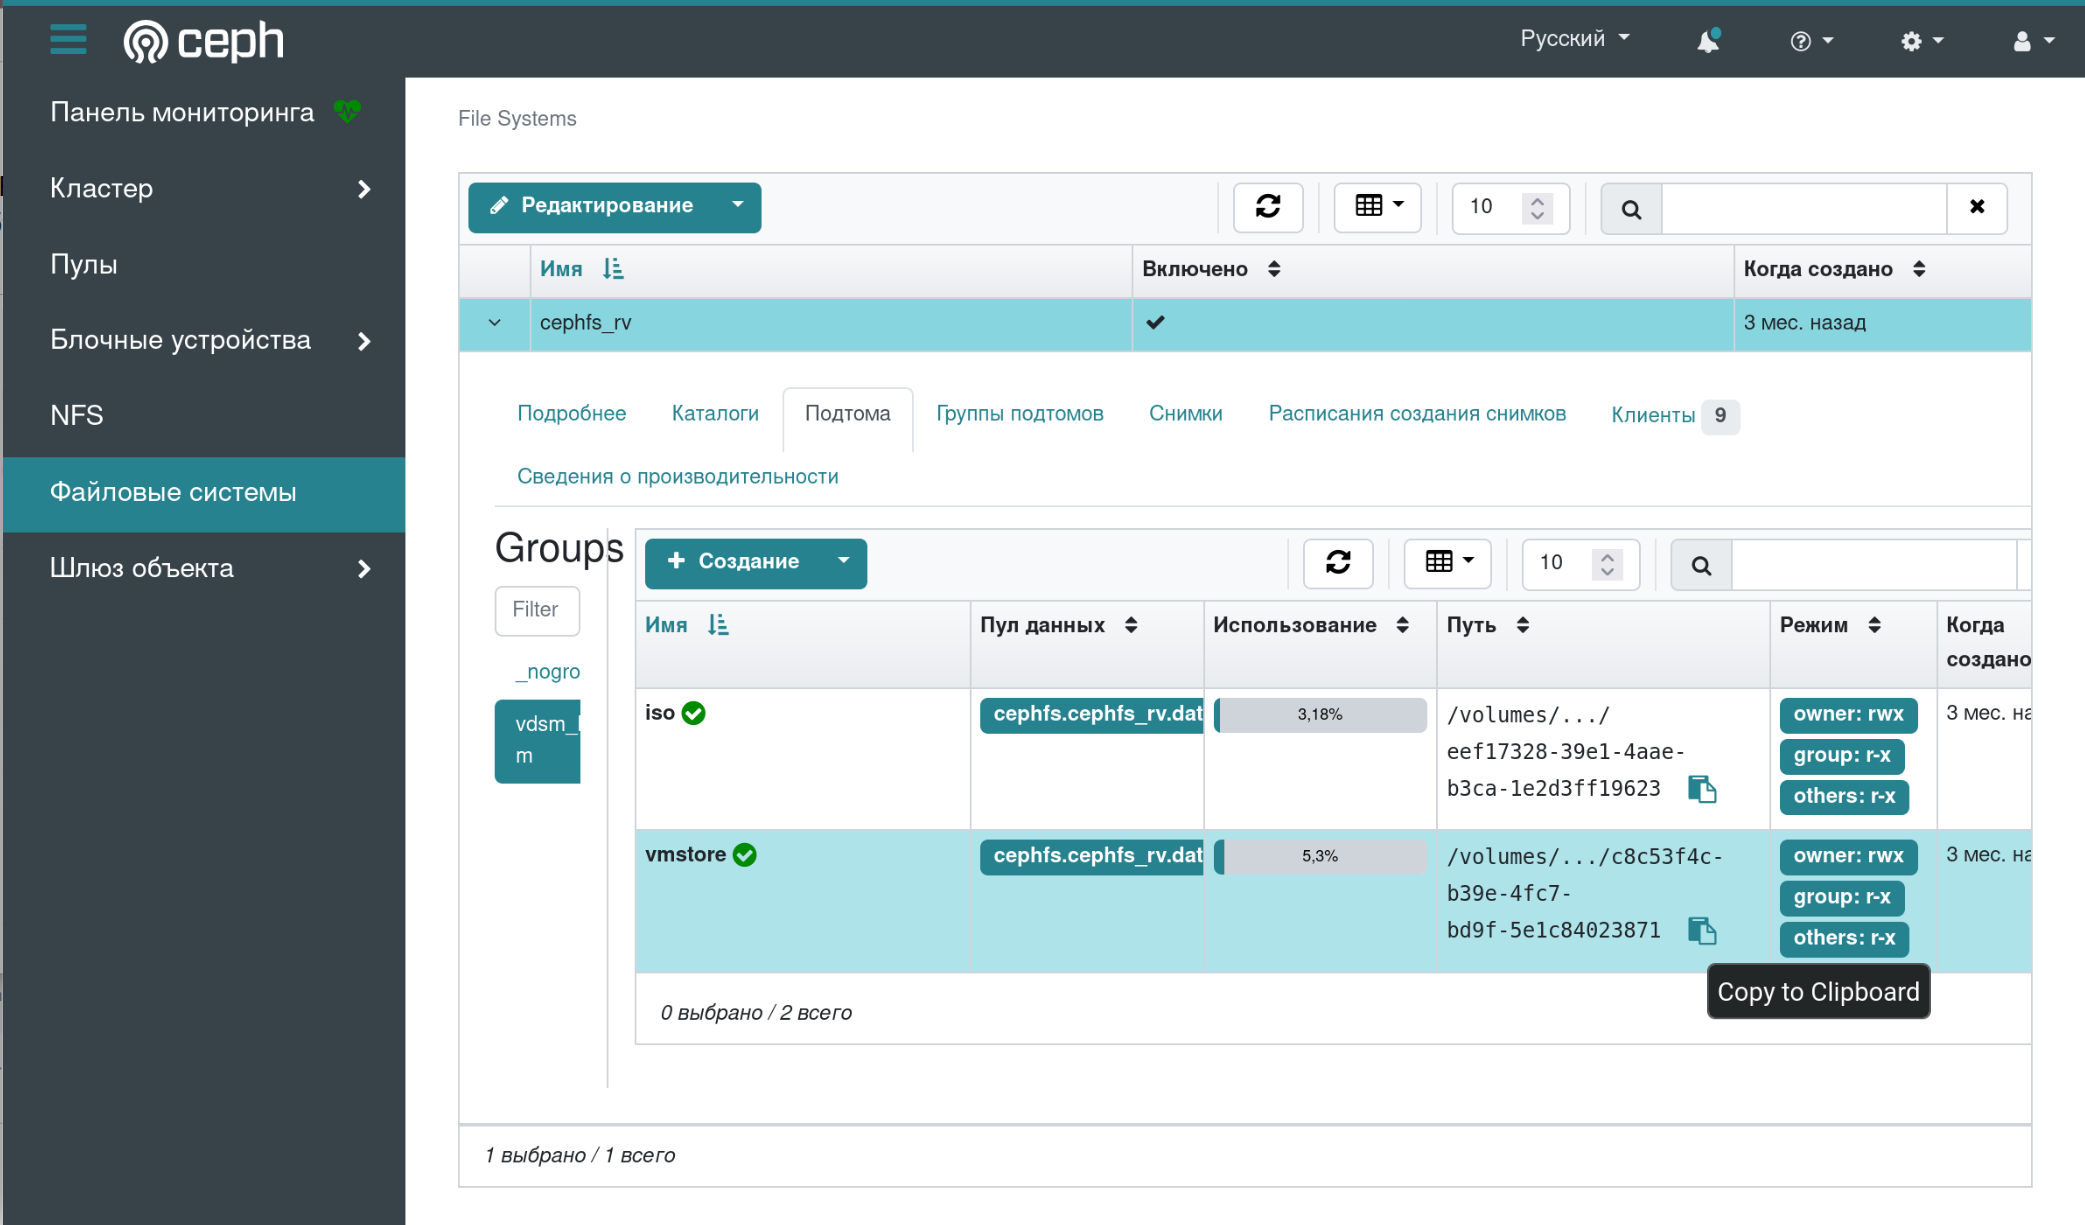Viewport: 2085px width, 1225px height.
Task: Open the Клиенты tab
Action: (x=1653, y=415)
